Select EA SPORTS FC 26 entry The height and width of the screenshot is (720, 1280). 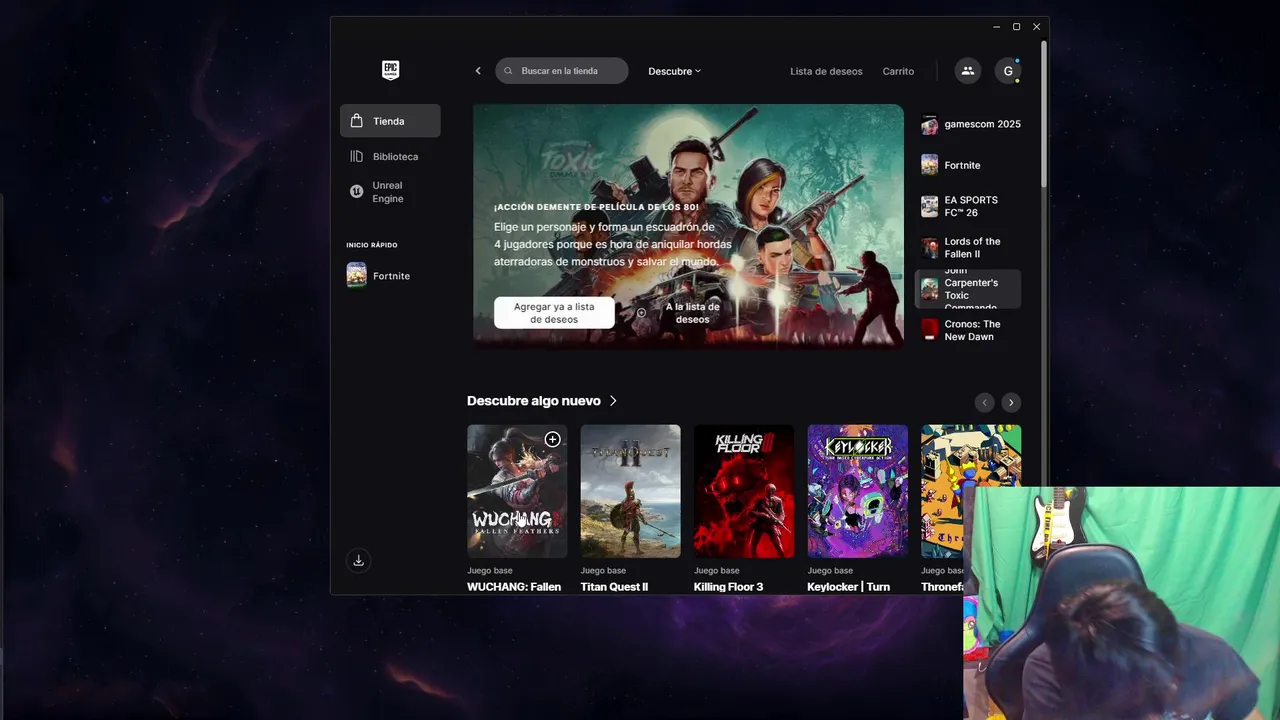[968, 206]
